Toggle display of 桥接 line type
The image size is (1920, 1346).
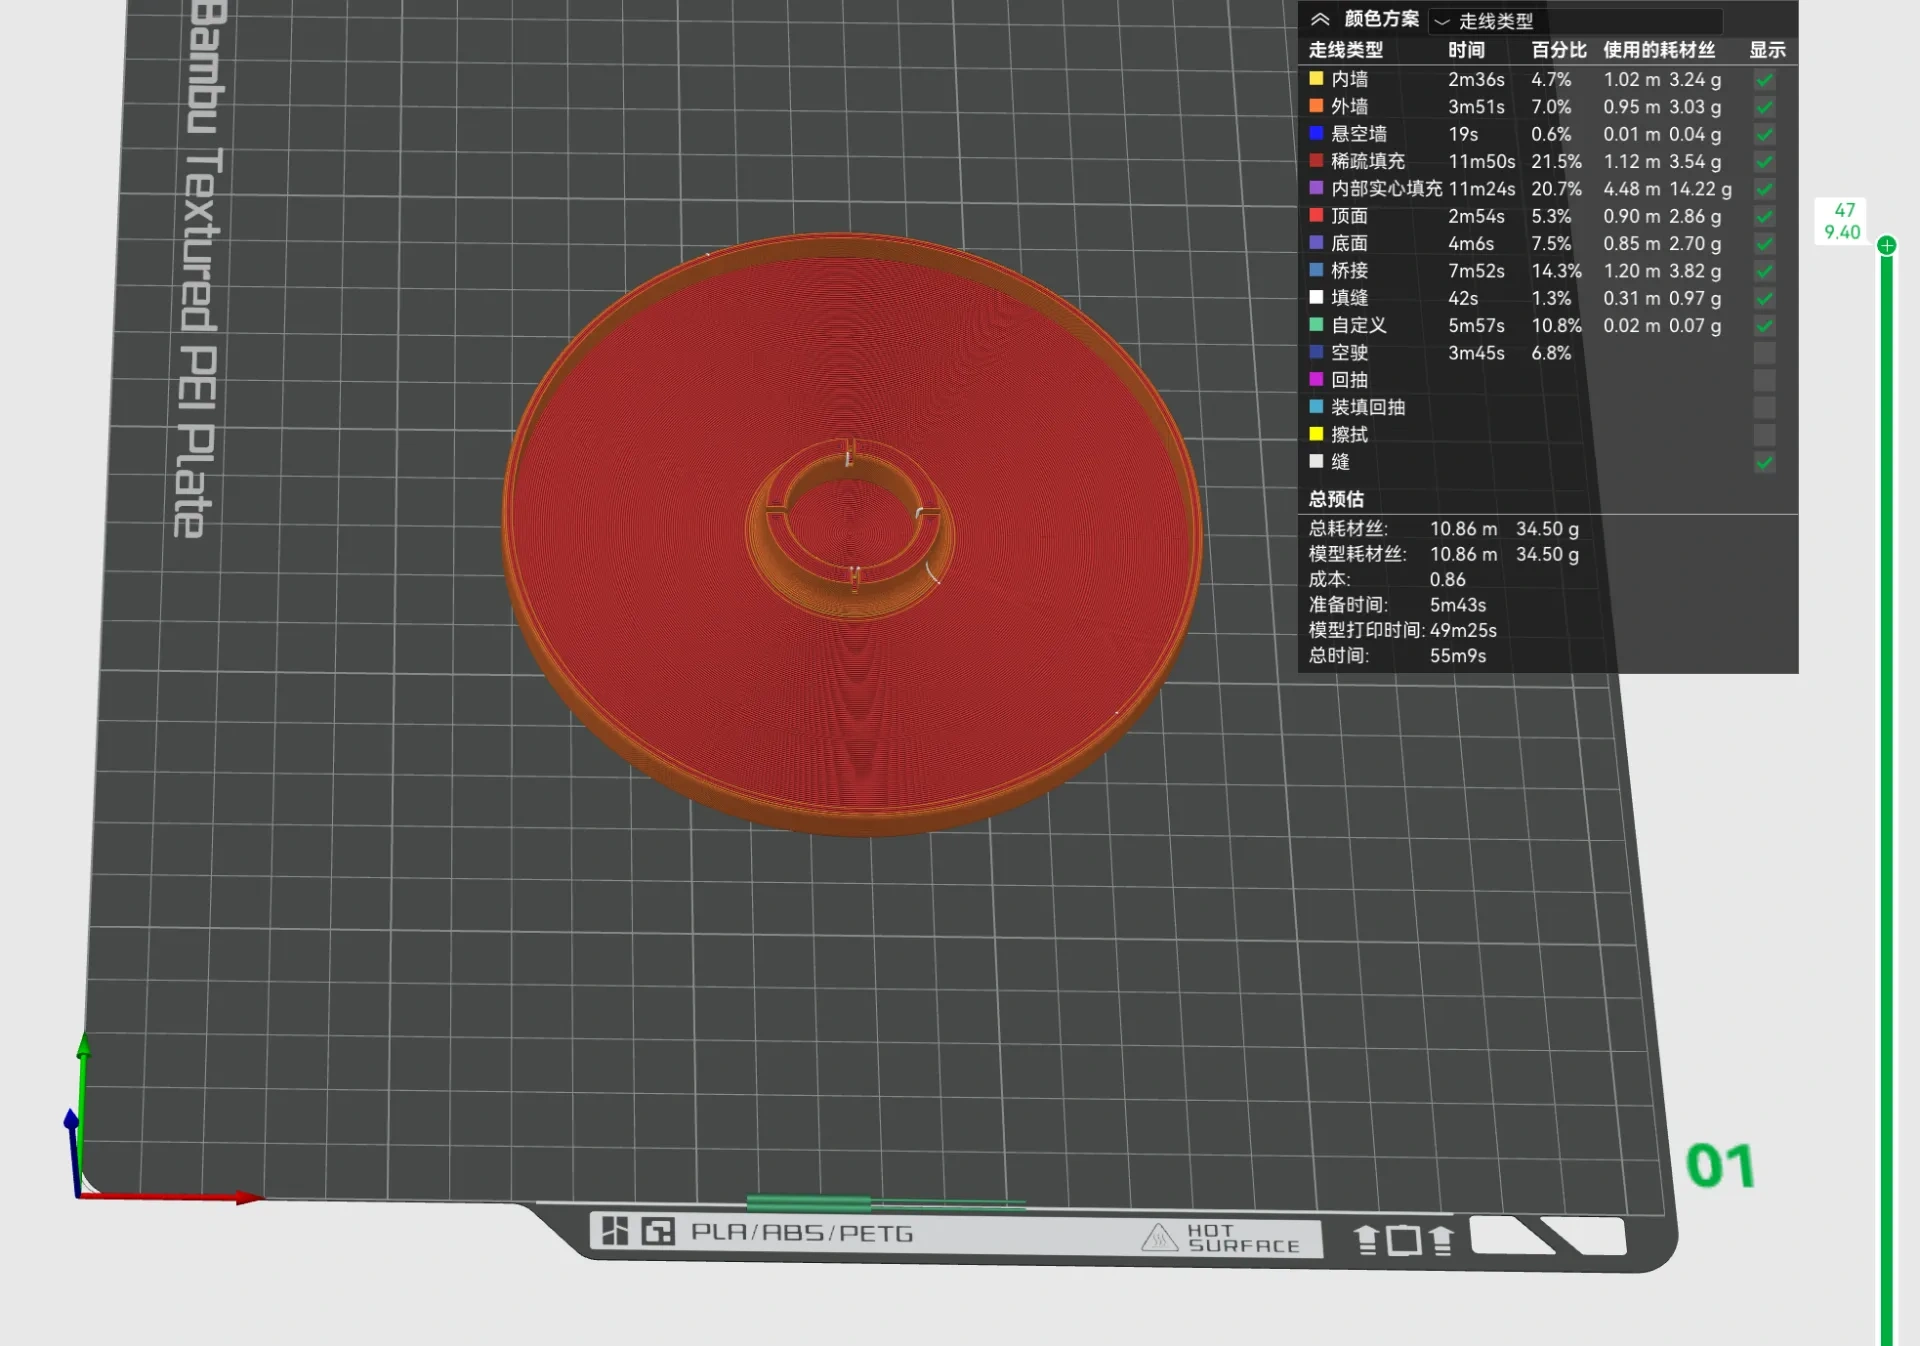[x=1765, y=271]
